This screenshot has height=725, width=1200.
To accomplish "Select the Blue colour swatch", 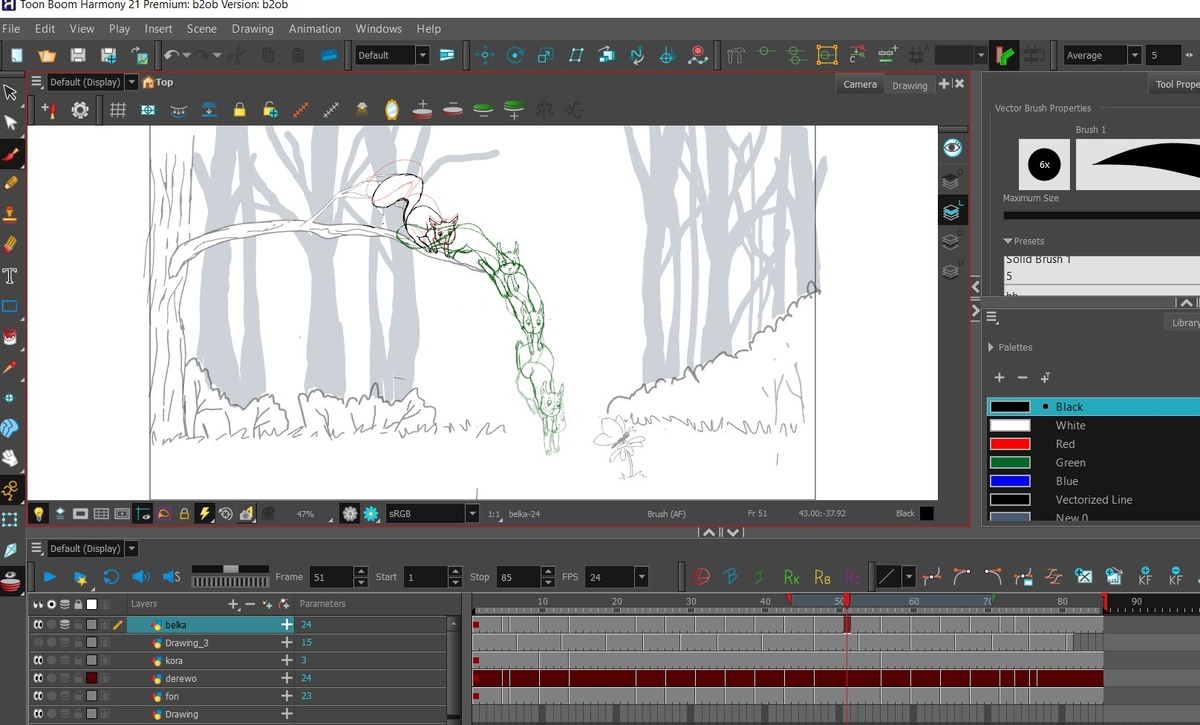I will point(1010,481).
